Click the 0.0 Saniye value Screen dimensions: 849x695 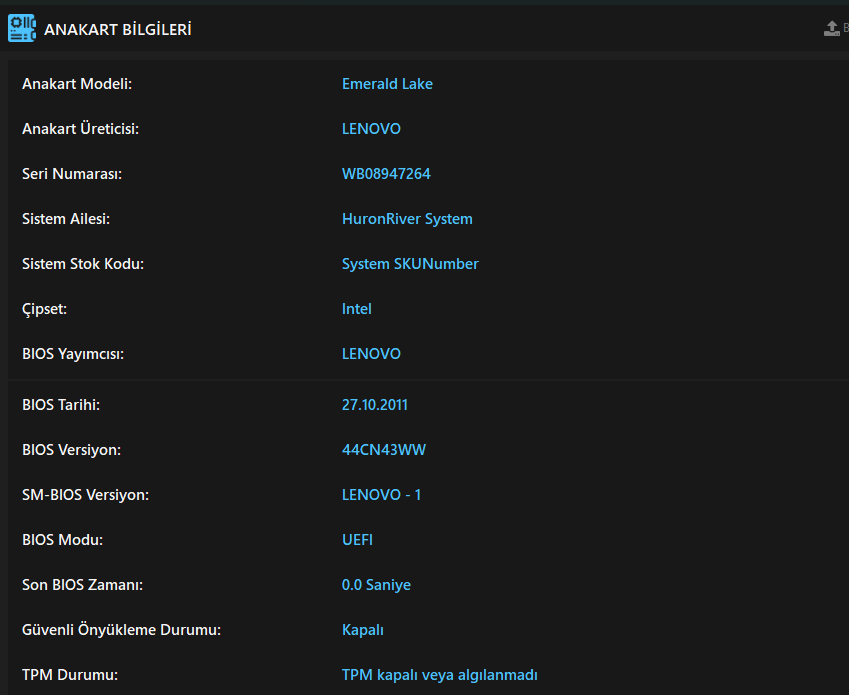[376, 585]
